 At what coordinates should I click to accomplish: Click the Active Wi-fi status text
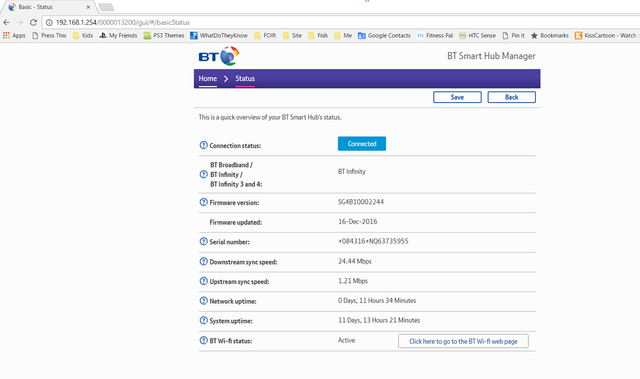coord(346,340)
